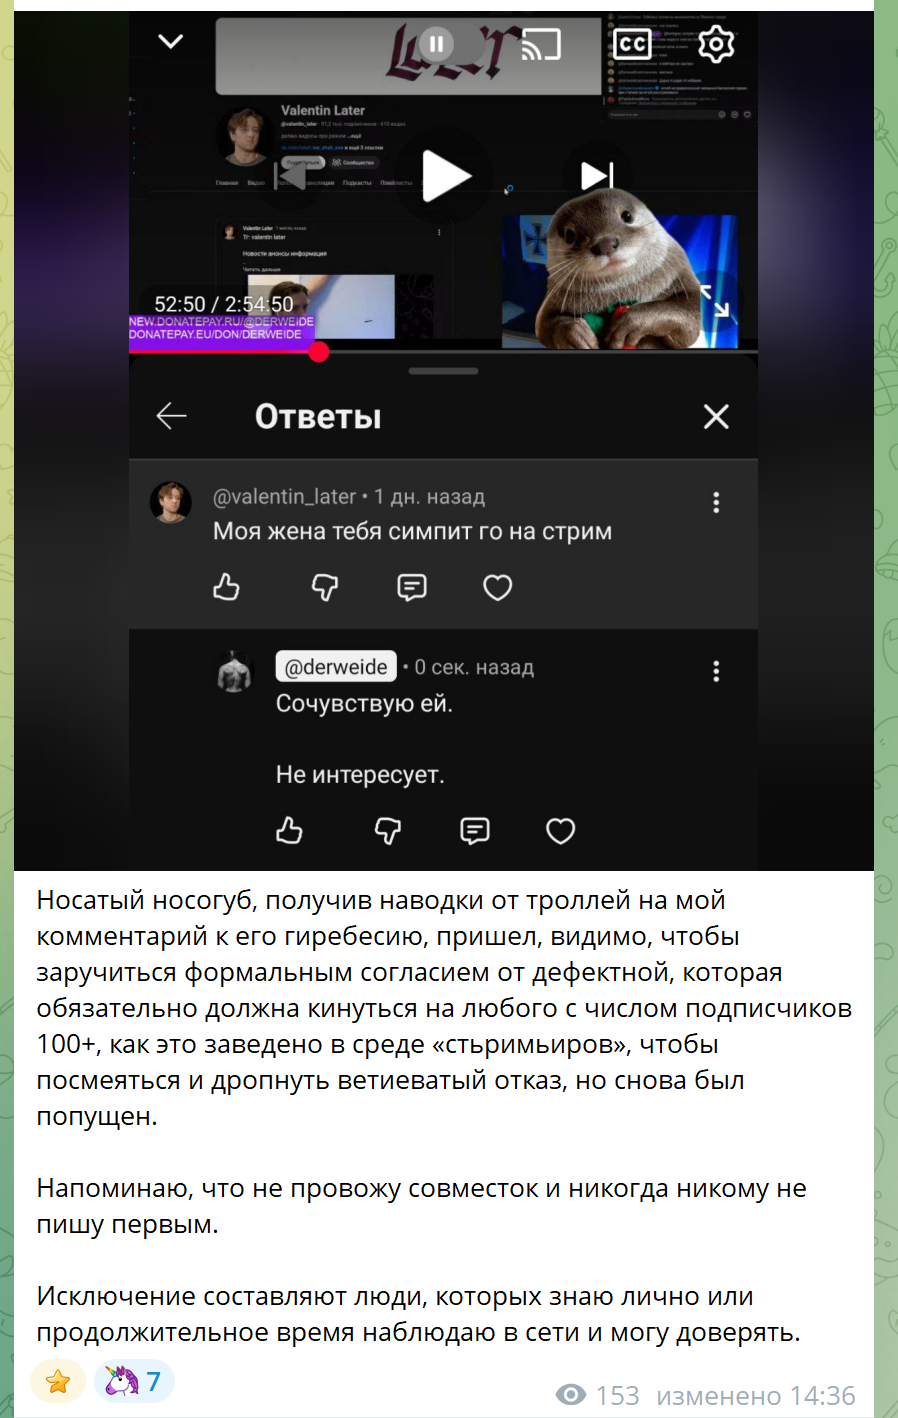Heart the derweide reply
Screen dimensions: 898x1418
(x=560, y=831)
